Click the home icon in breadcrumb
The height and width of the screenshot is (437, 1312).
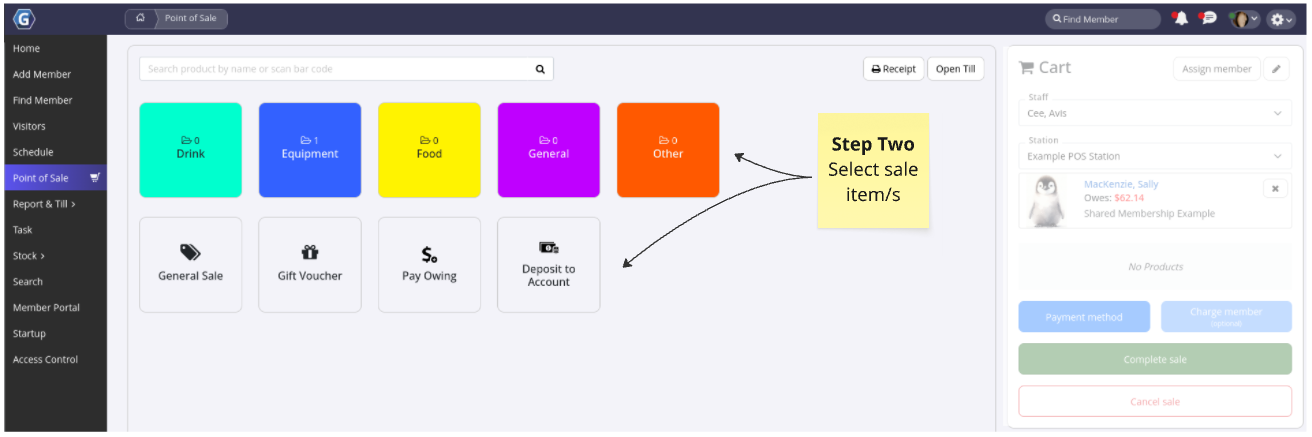tap(141, 18)
